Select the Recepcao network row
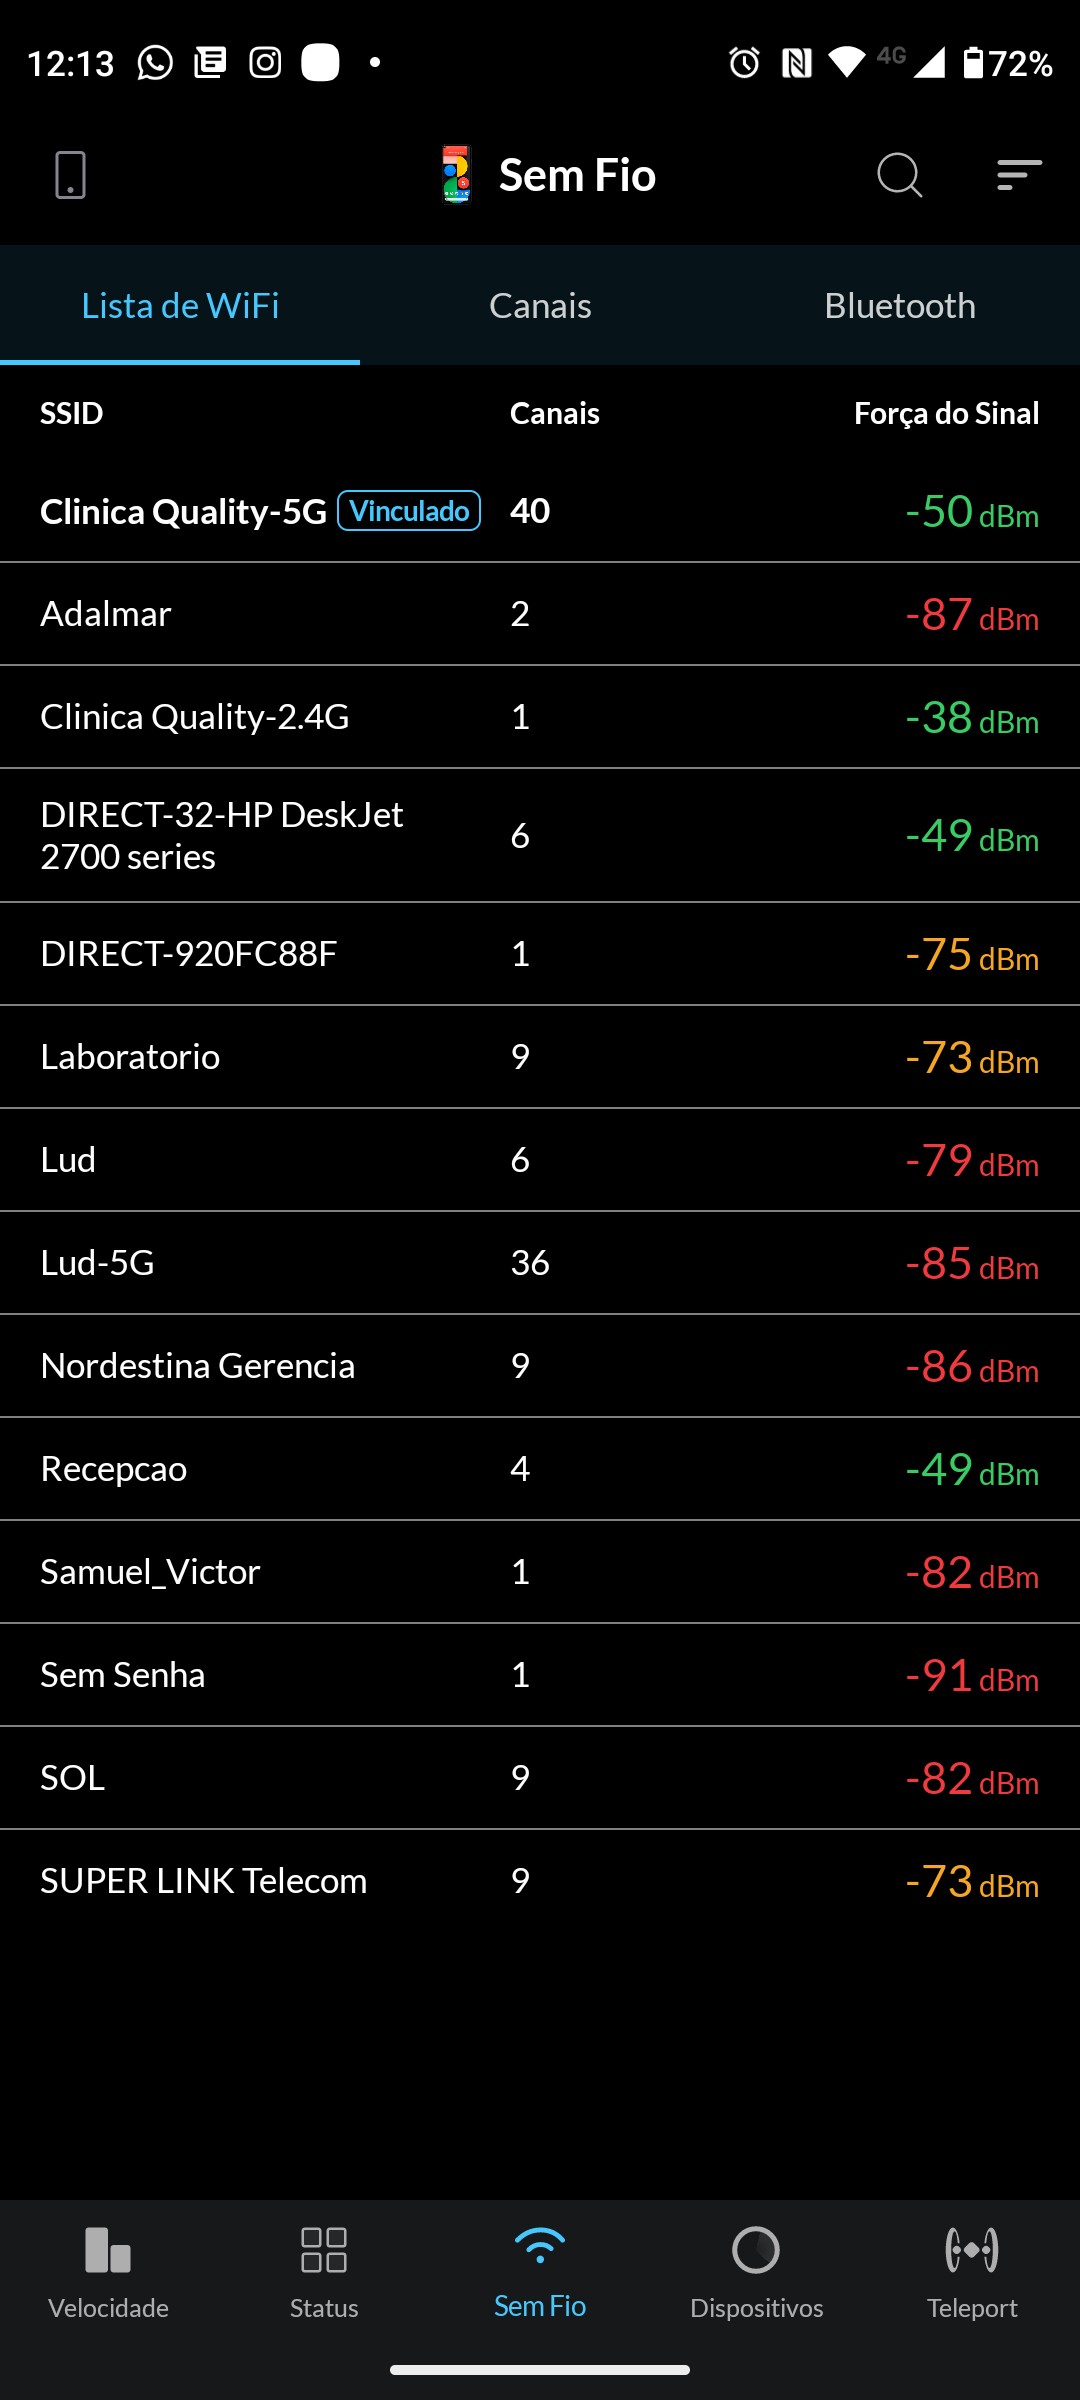The image size is (1080, 2400). [x=114, y=1469]
